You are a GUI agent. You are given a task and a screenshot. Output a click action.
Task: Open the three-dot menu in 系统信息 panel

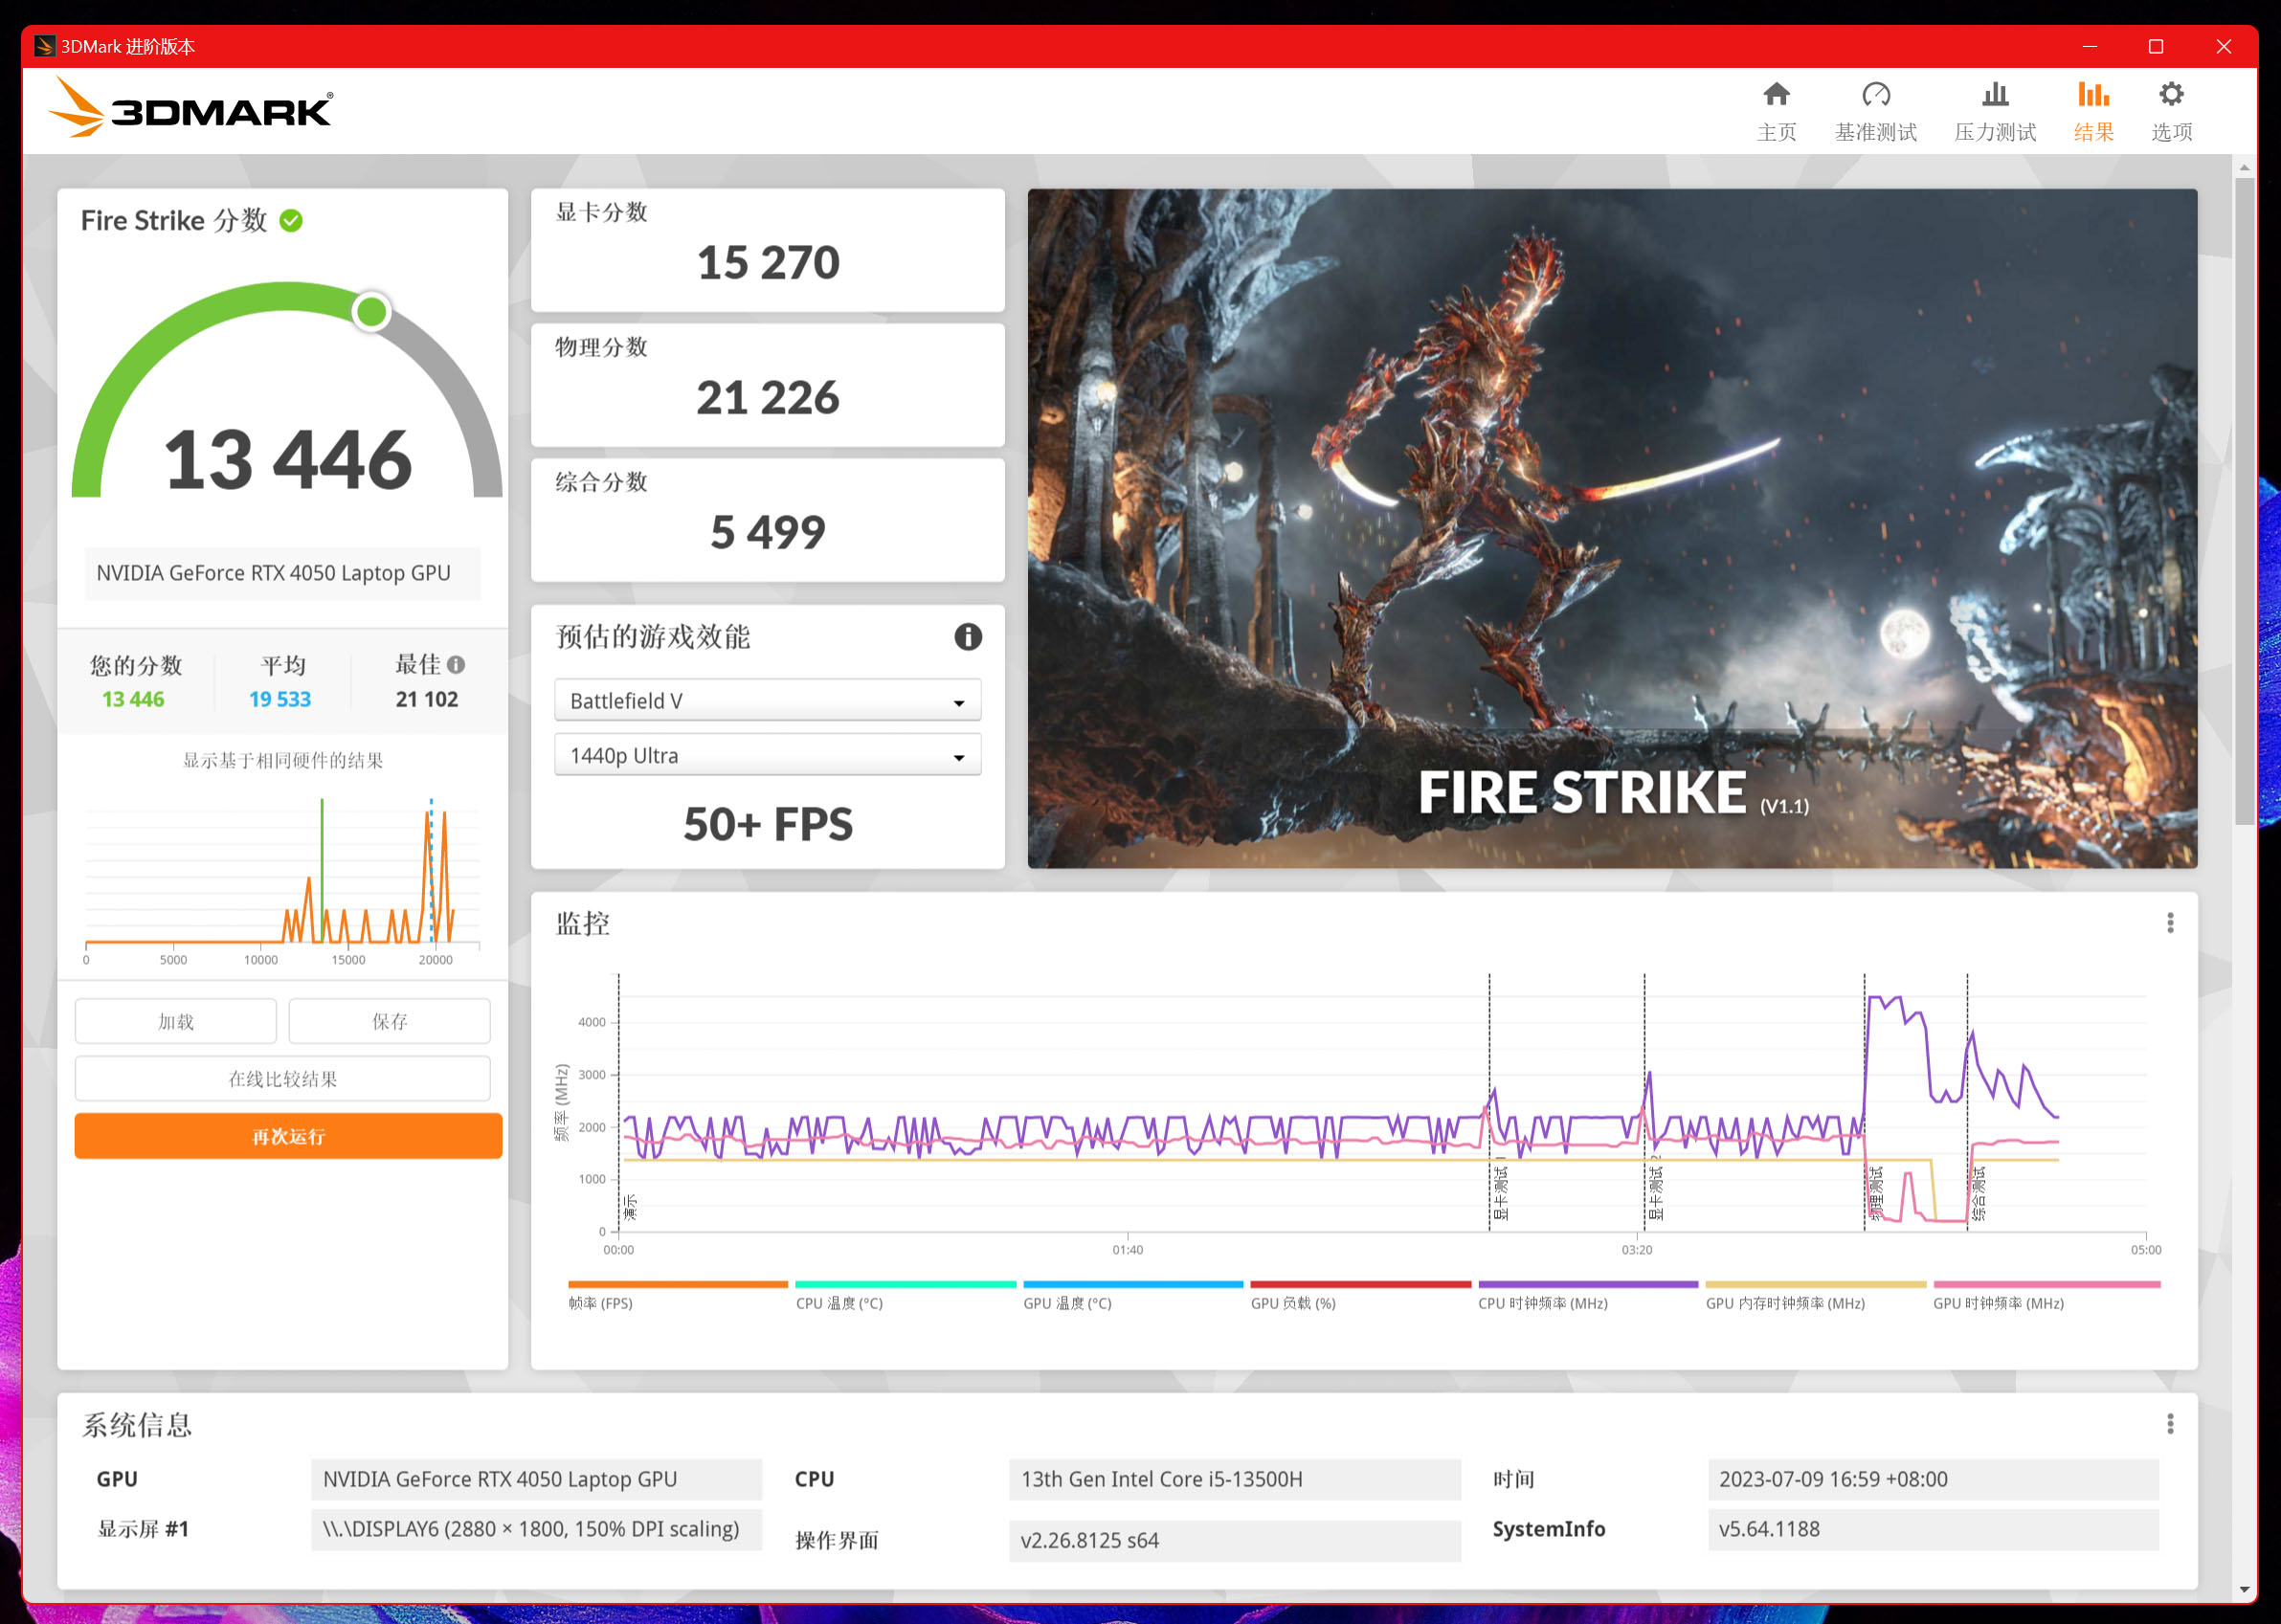point(2169,1424)
